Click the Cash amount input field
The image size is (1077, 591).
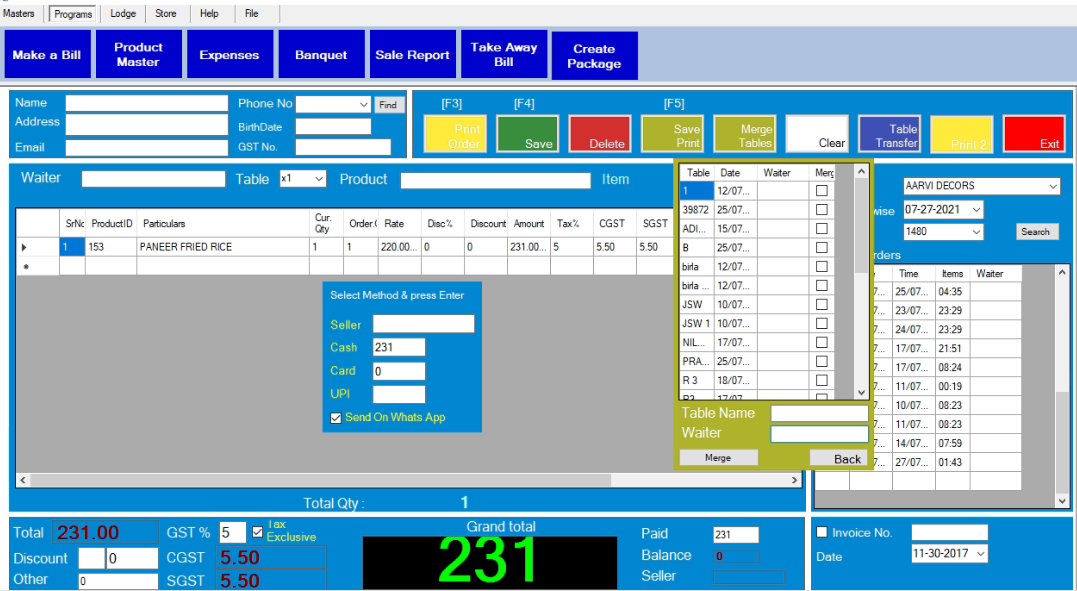tap(398, 347)
